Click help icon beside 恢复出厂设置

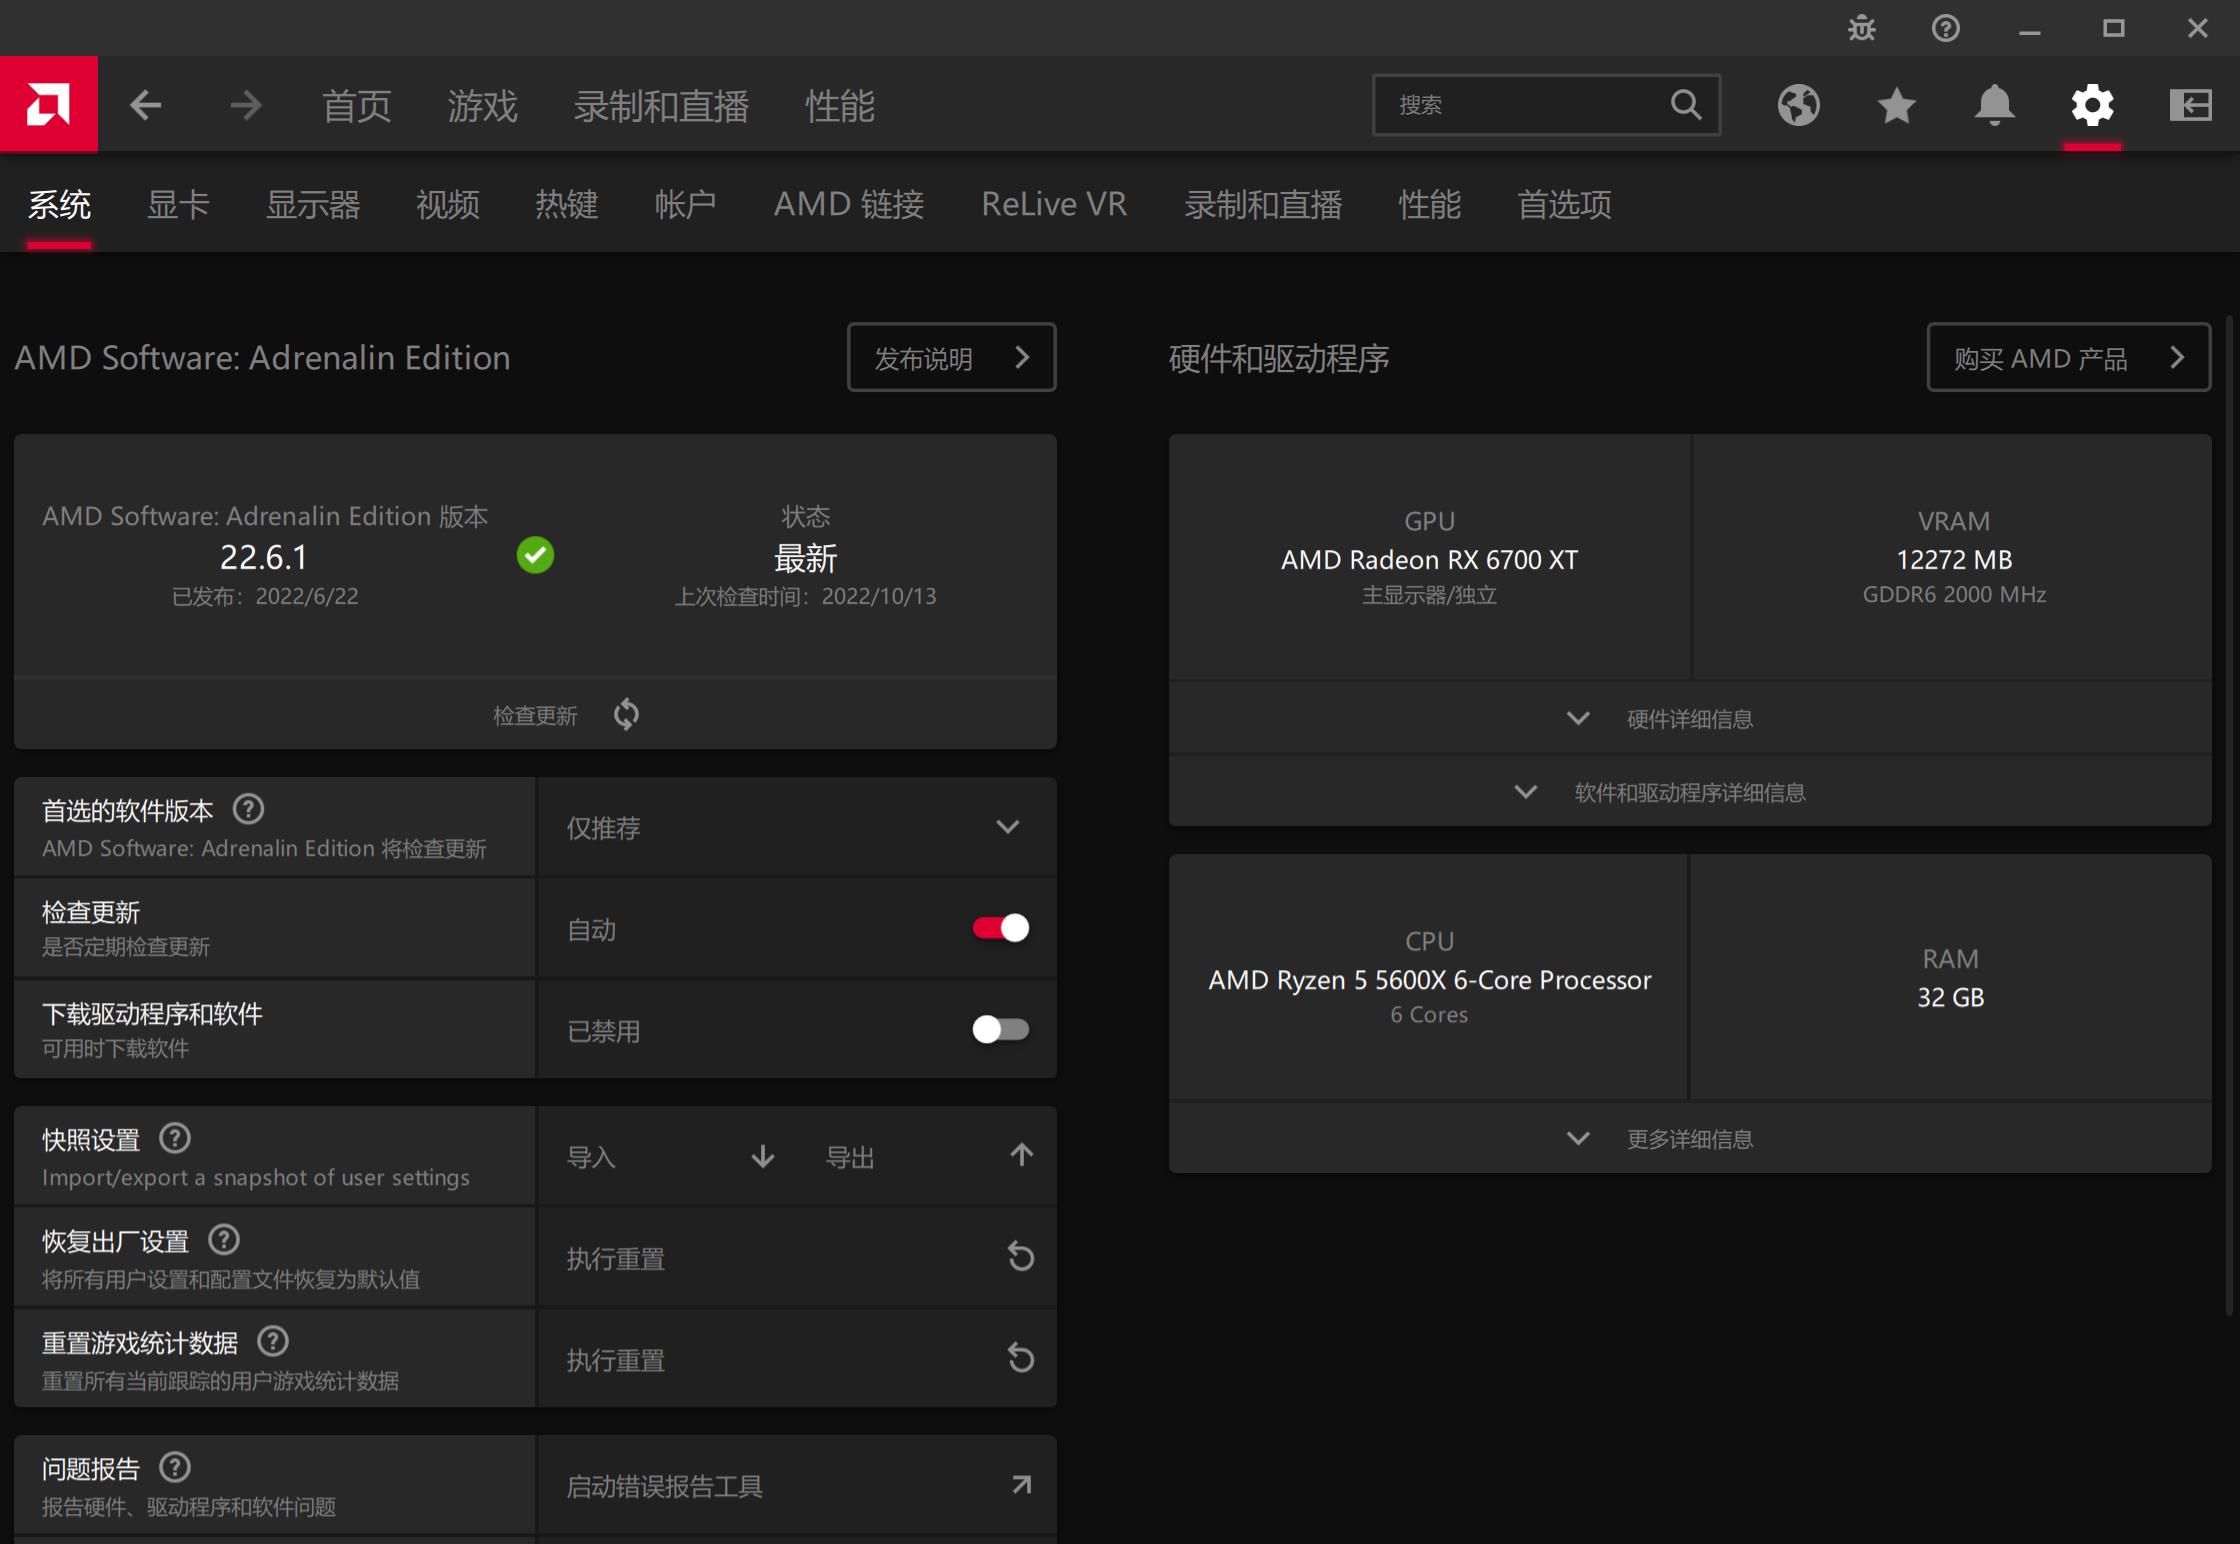224,1240
